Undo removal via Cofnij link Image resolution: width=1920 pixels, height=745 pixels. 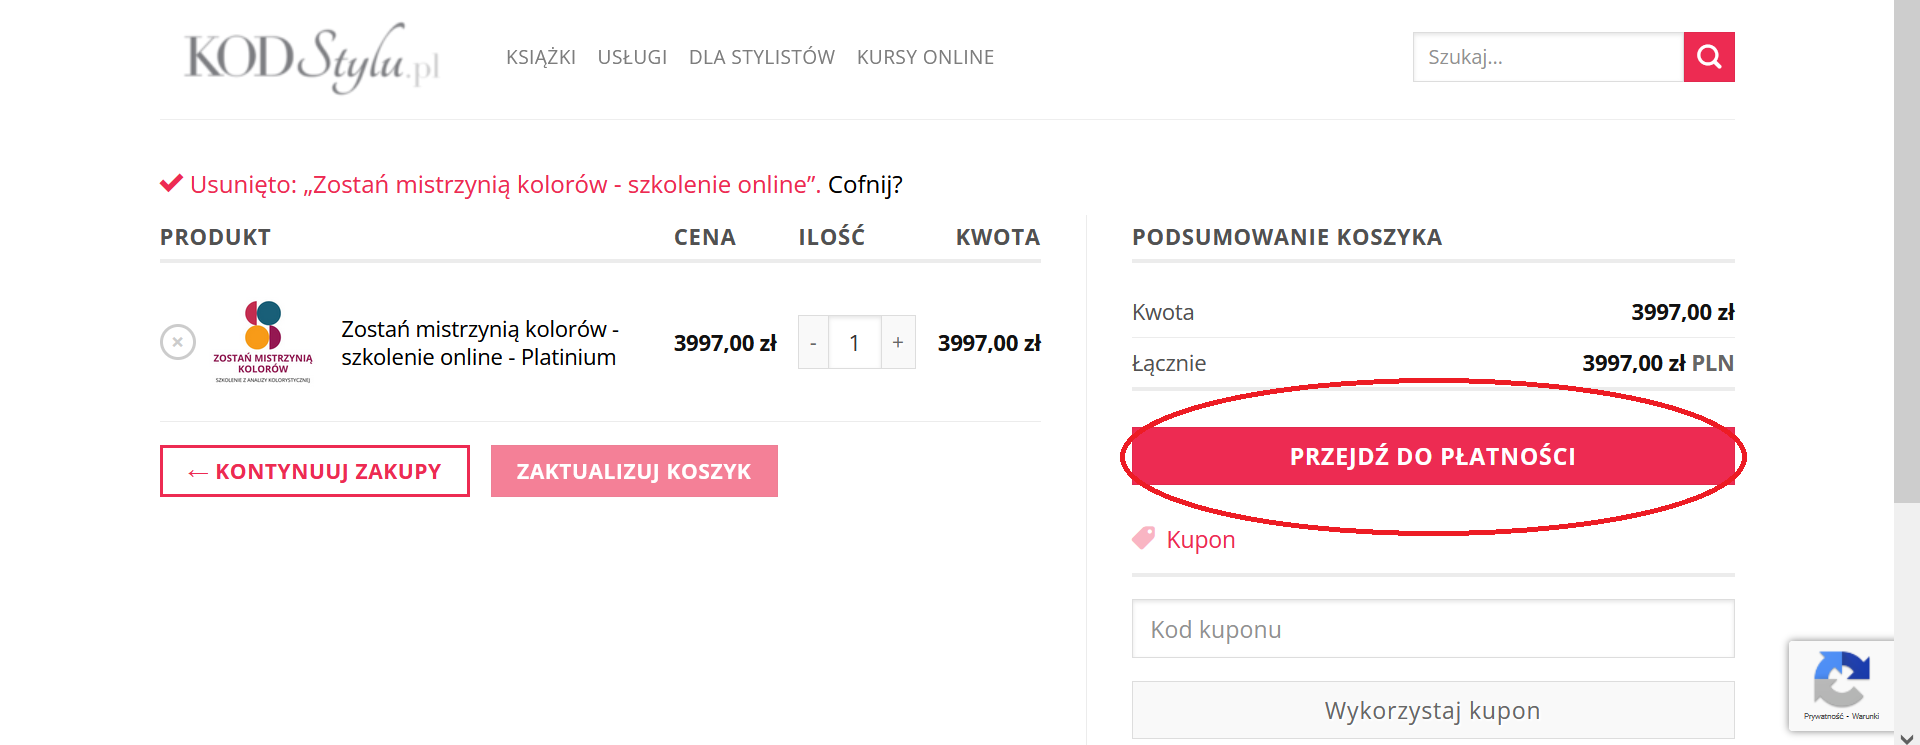[x=865, y=185]
